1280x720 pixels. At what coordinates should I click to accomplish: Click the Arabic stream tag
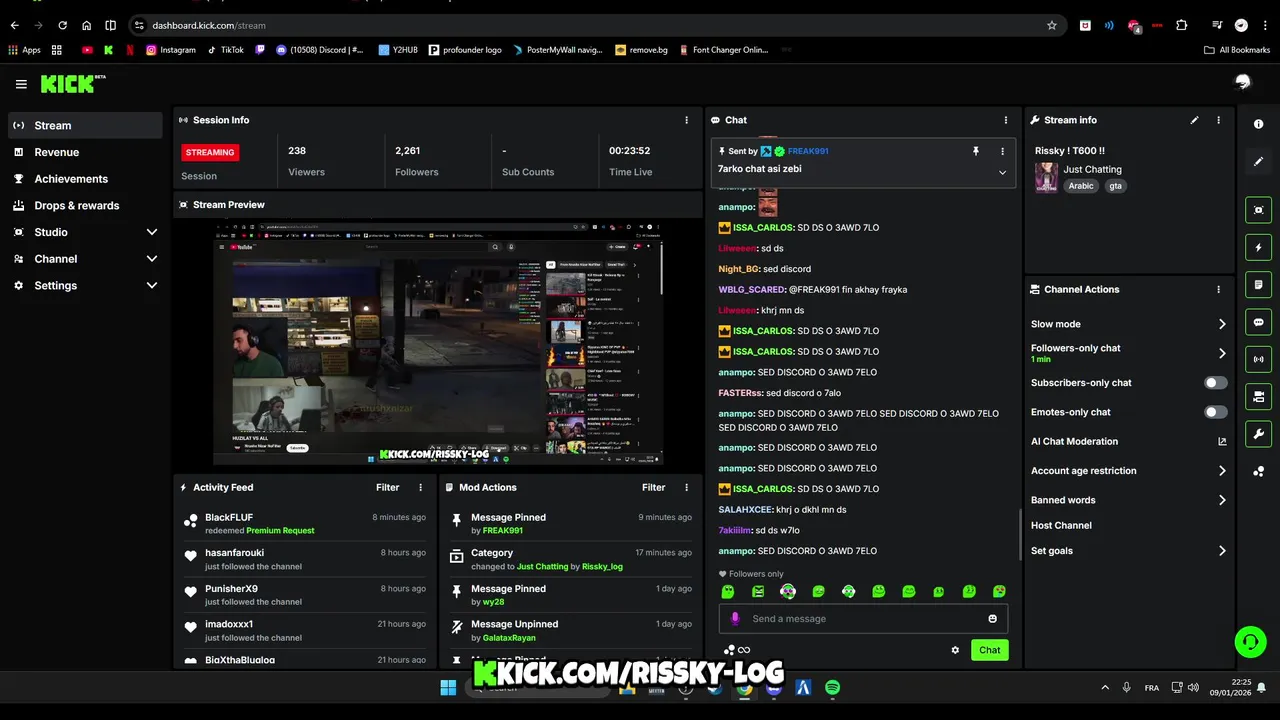pos(1081,186)
